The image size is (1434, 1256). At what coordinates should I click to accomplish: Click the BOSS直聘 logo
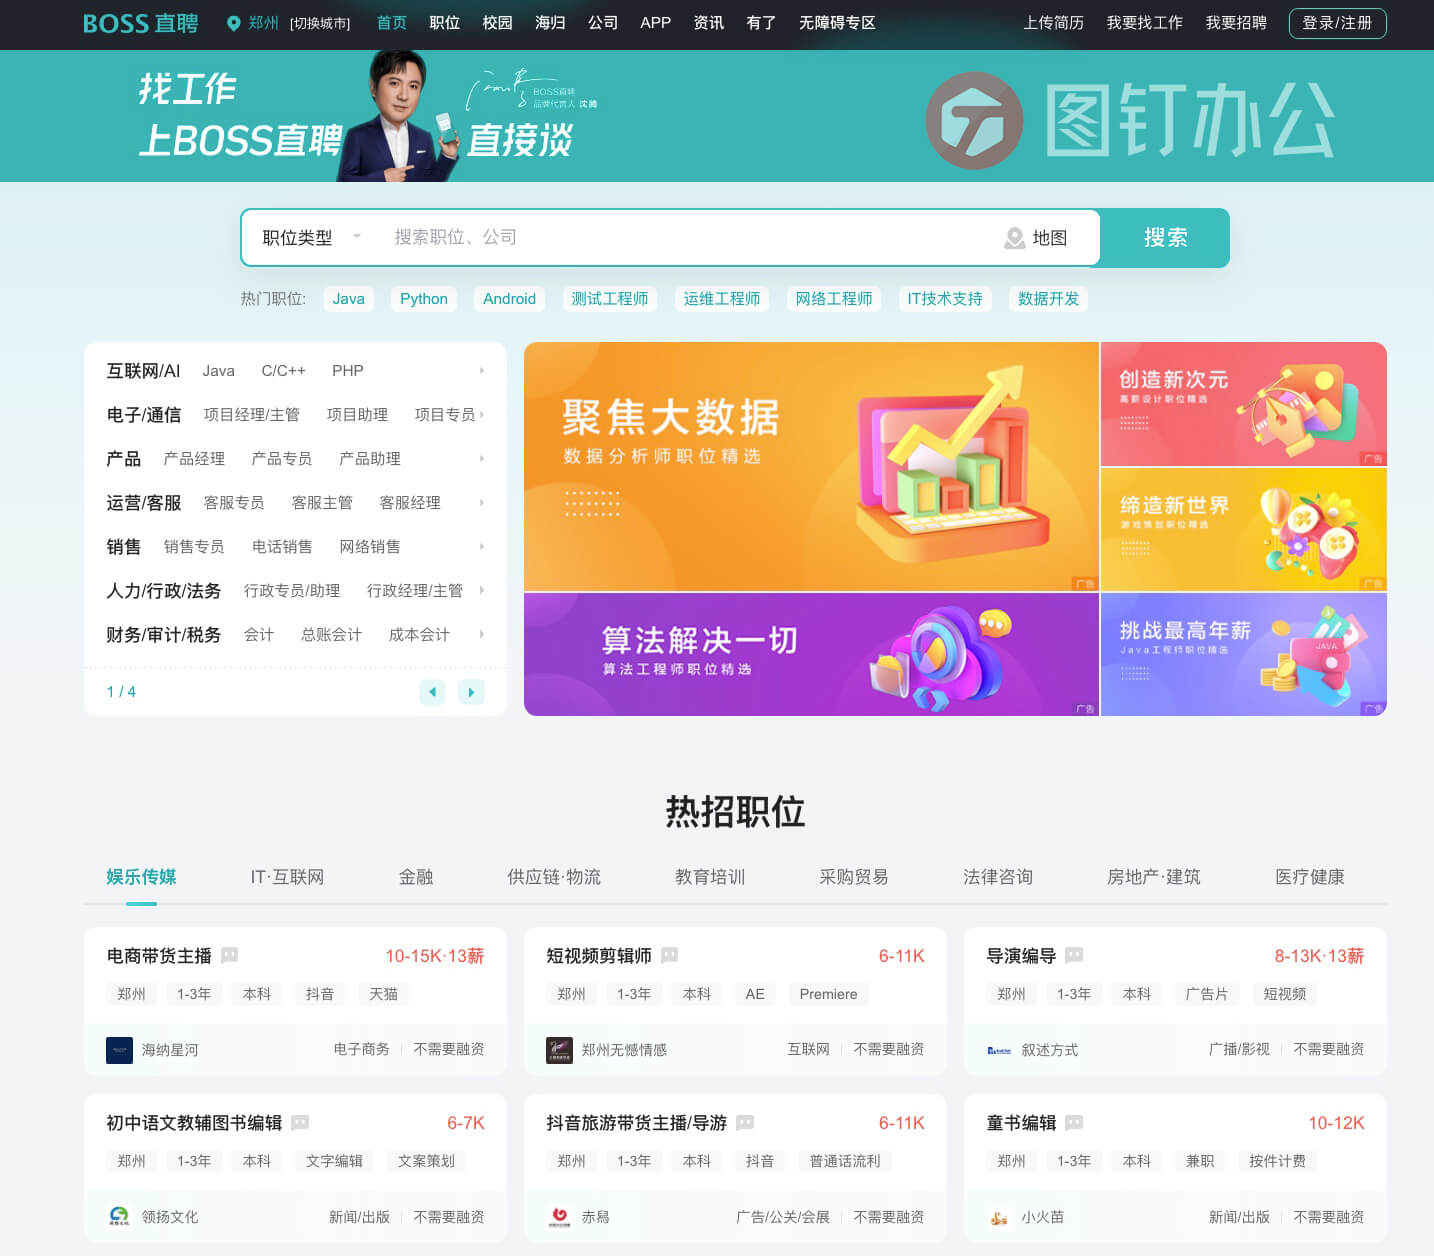click(140, 23)
